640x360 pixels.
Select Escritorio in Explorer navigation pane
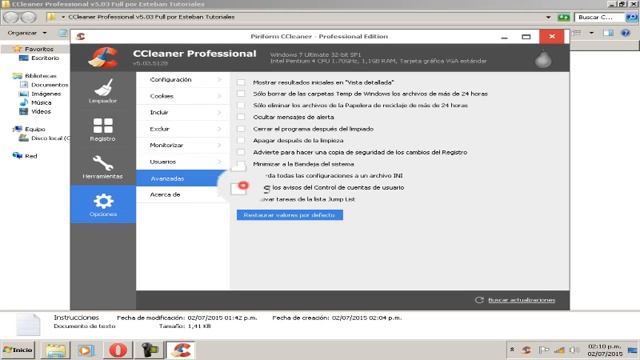(x=45, y=58)
